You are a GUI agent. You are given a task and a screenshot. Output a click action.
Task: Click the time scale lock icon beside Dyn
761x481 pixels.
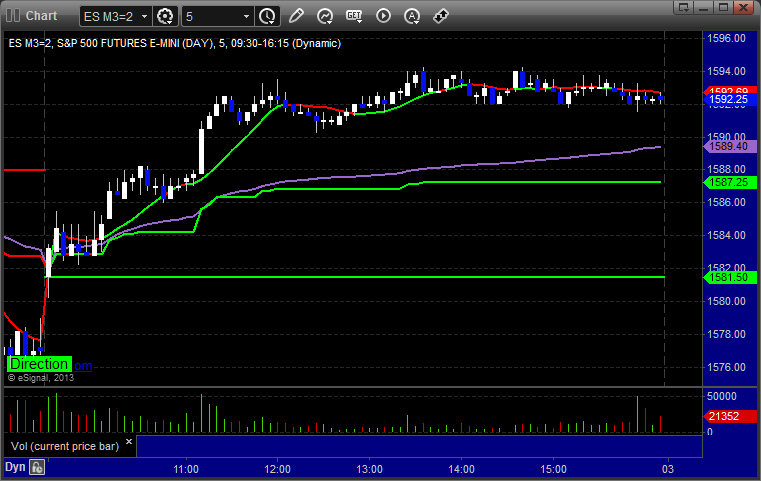[37, 467]
